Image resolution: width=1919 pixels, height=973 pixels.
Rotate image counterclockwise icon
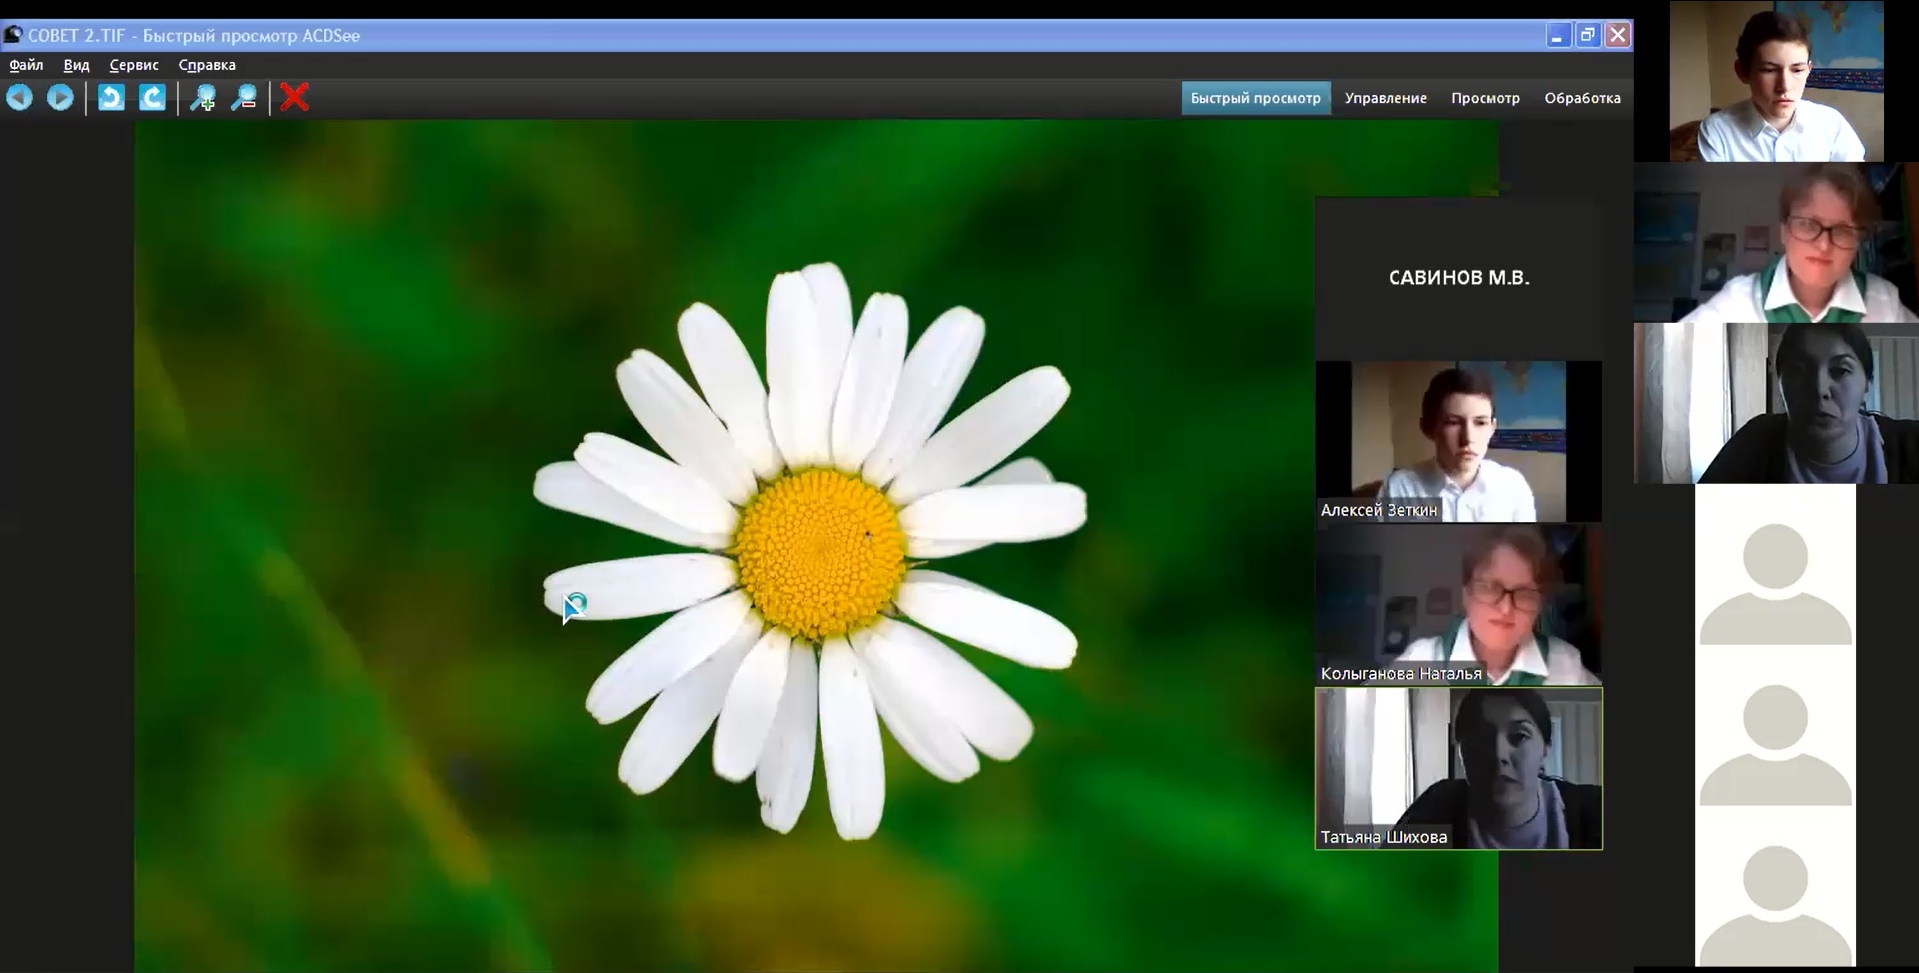coord(111,98)
